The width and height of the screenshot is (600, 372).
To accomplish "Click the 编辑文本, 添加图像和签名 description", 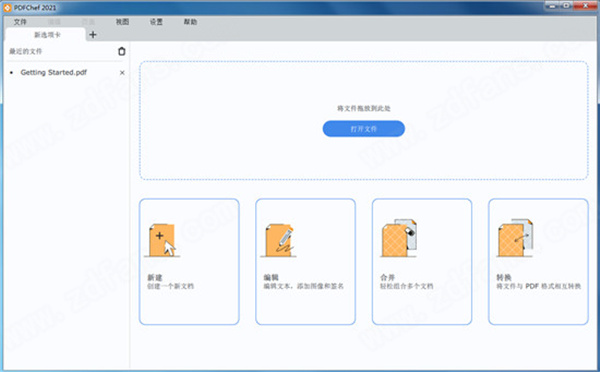I will tap(303, 286).
